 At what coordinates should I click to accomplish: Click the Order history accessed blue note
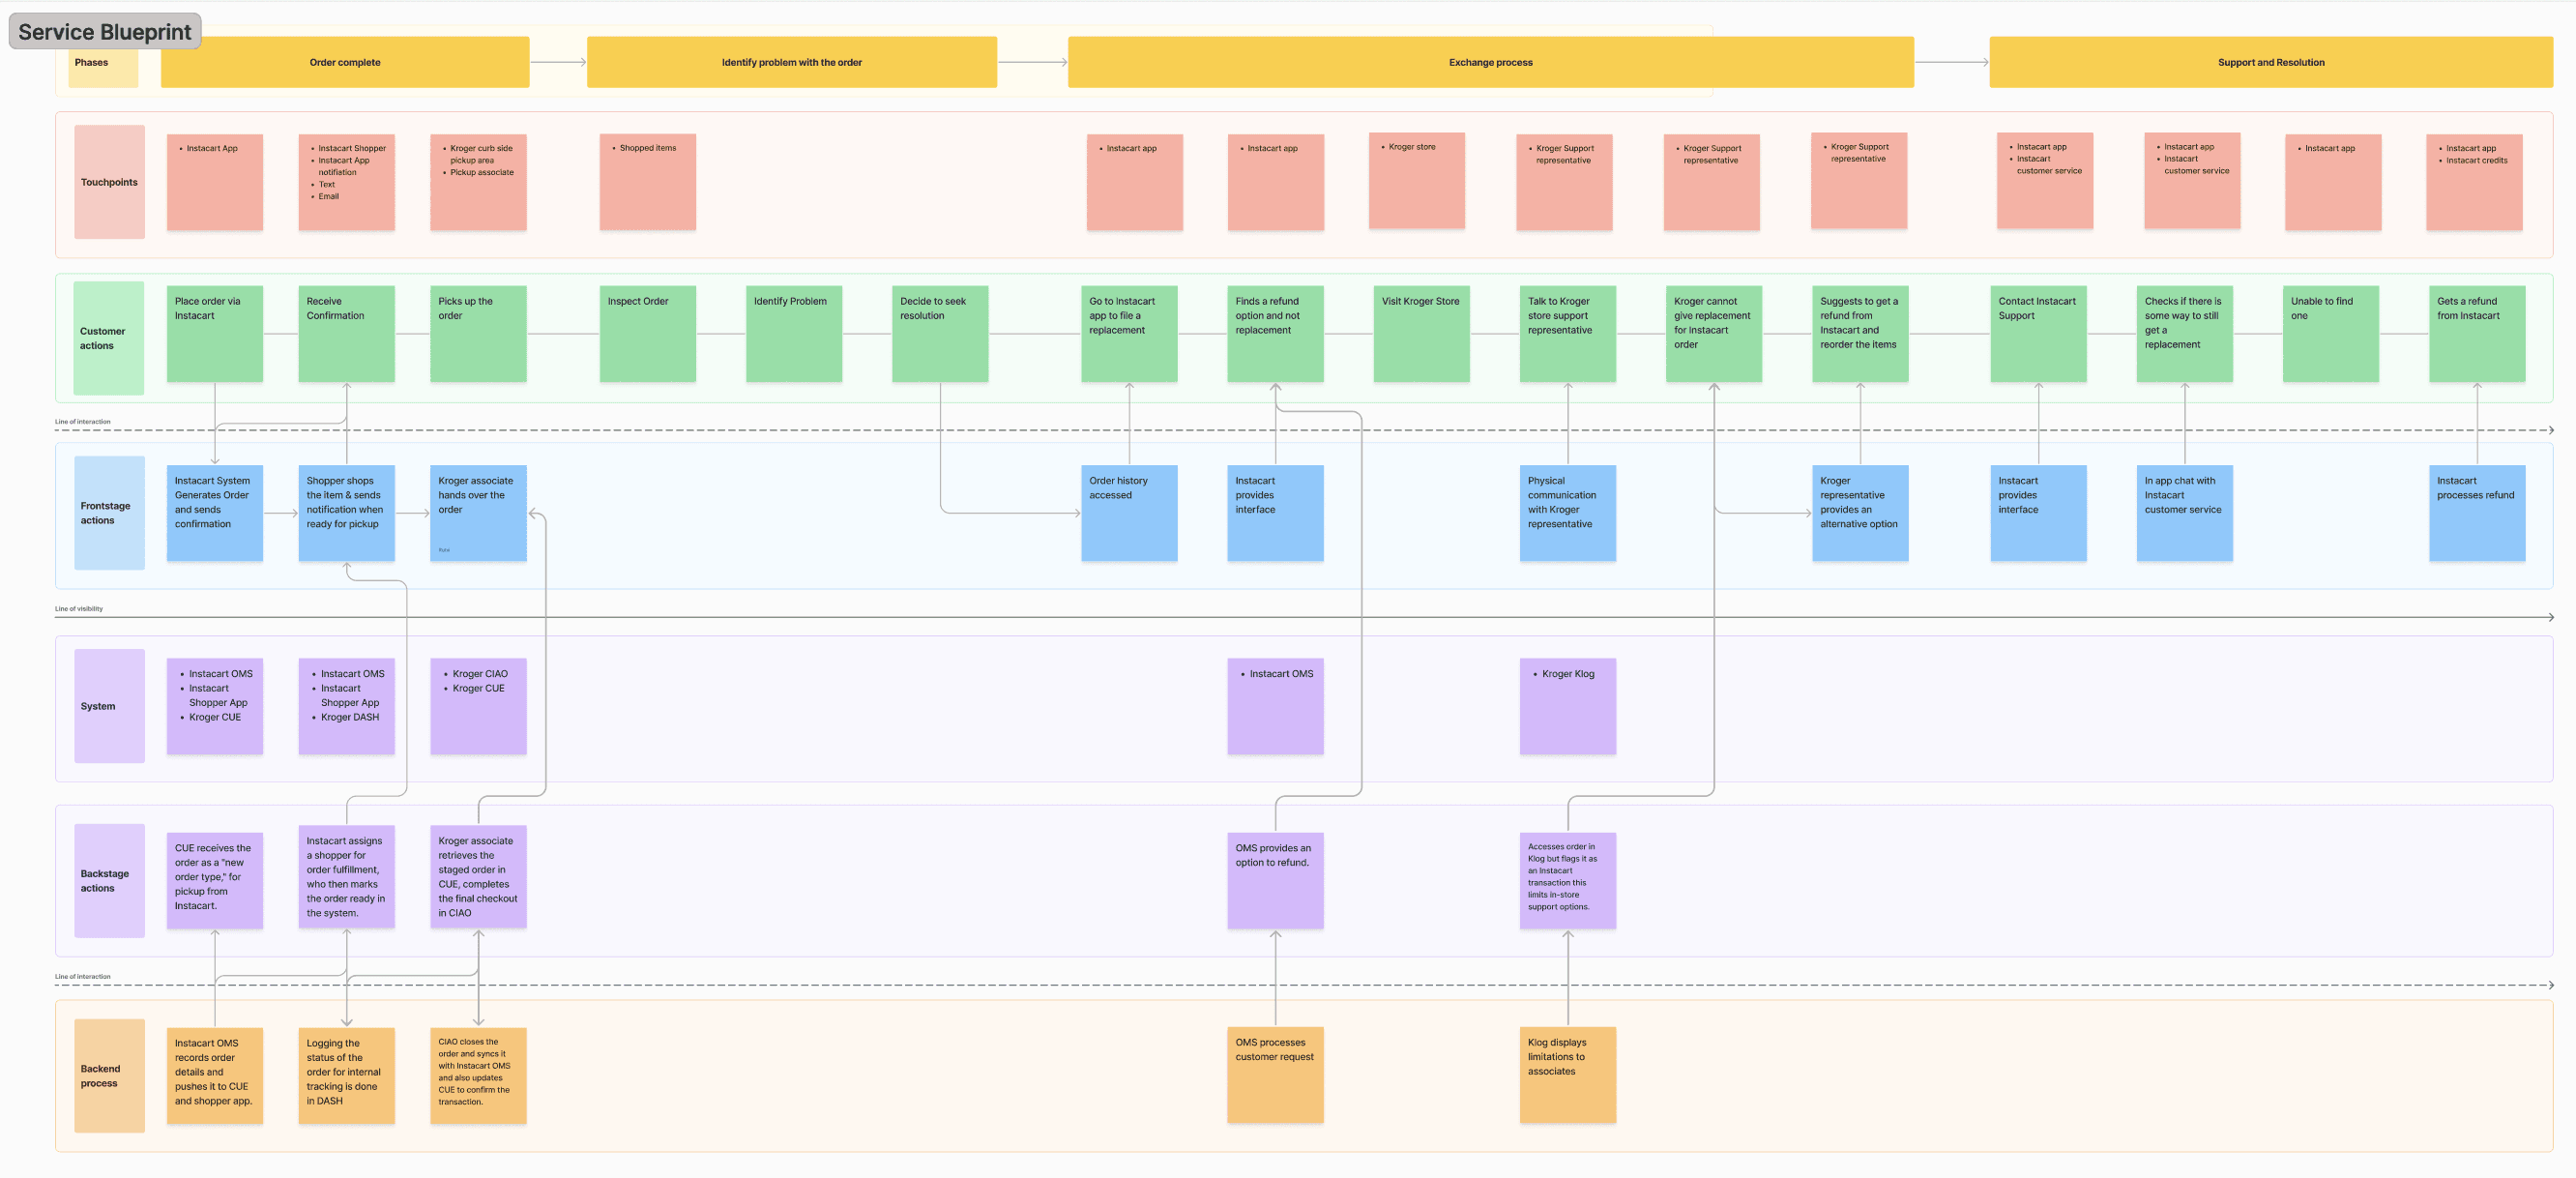pos(1129,512)
